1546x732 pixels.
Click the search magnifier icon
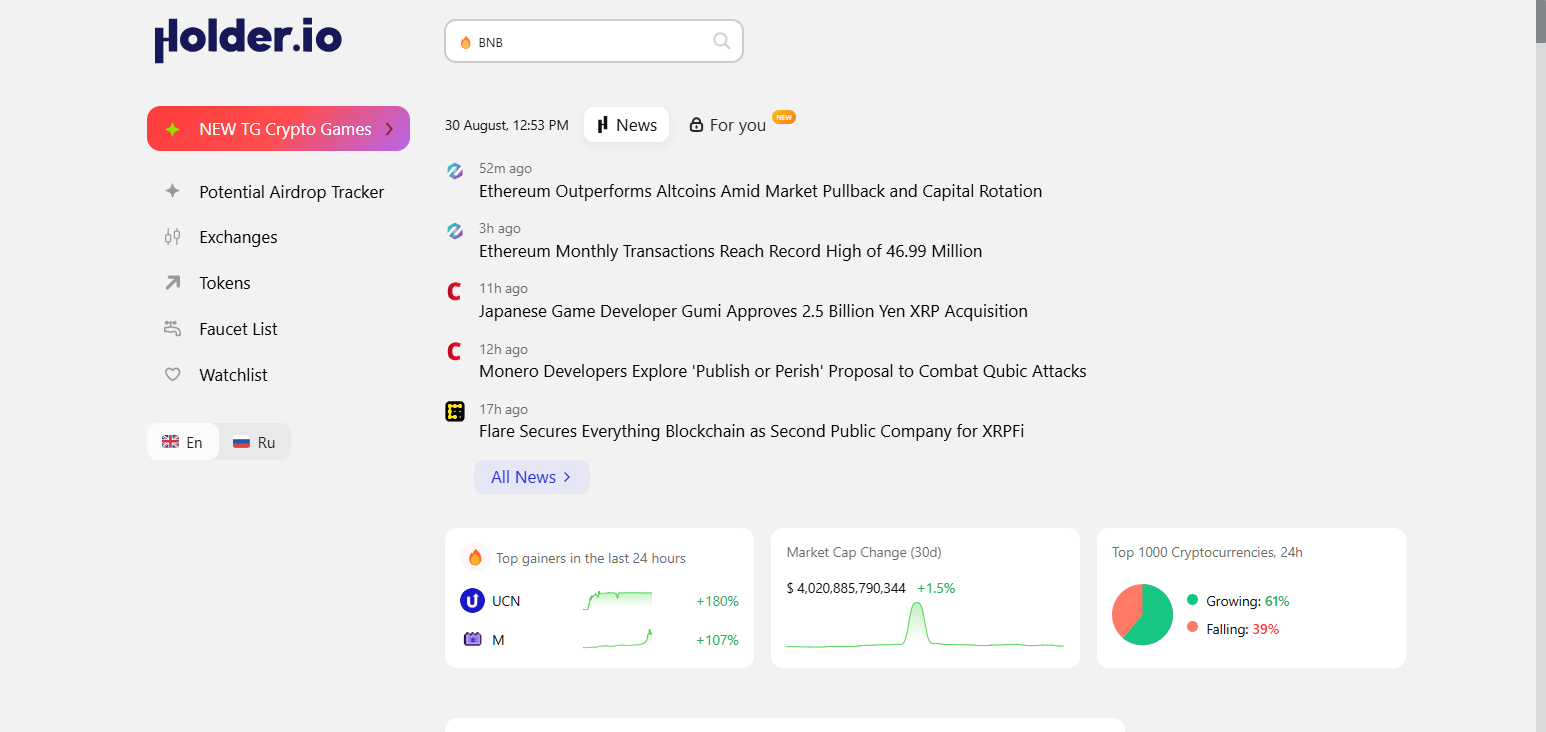[721, 41]
